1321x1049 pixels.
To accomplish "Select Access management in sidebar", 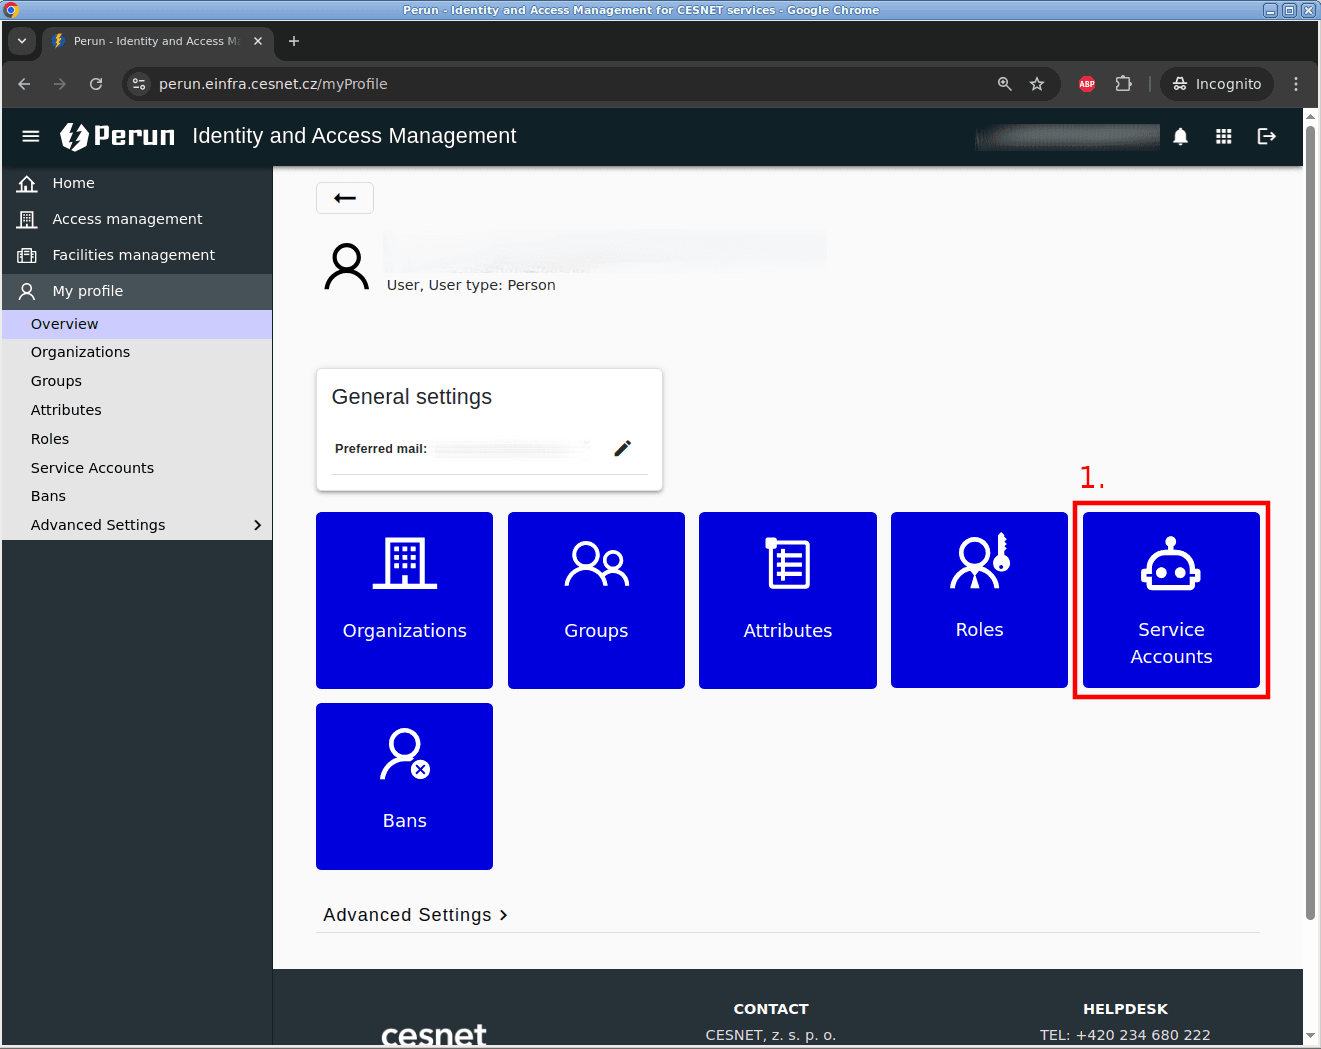I will point(127,219).
